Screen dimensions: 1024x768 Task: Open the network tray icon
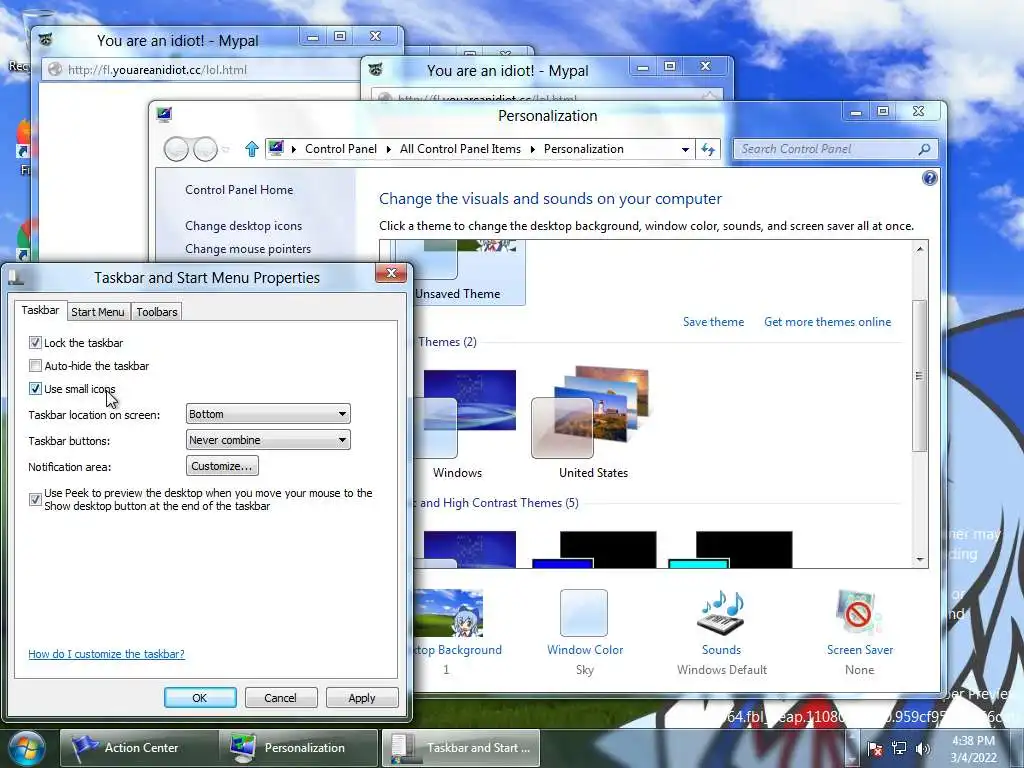coord(899,748)
